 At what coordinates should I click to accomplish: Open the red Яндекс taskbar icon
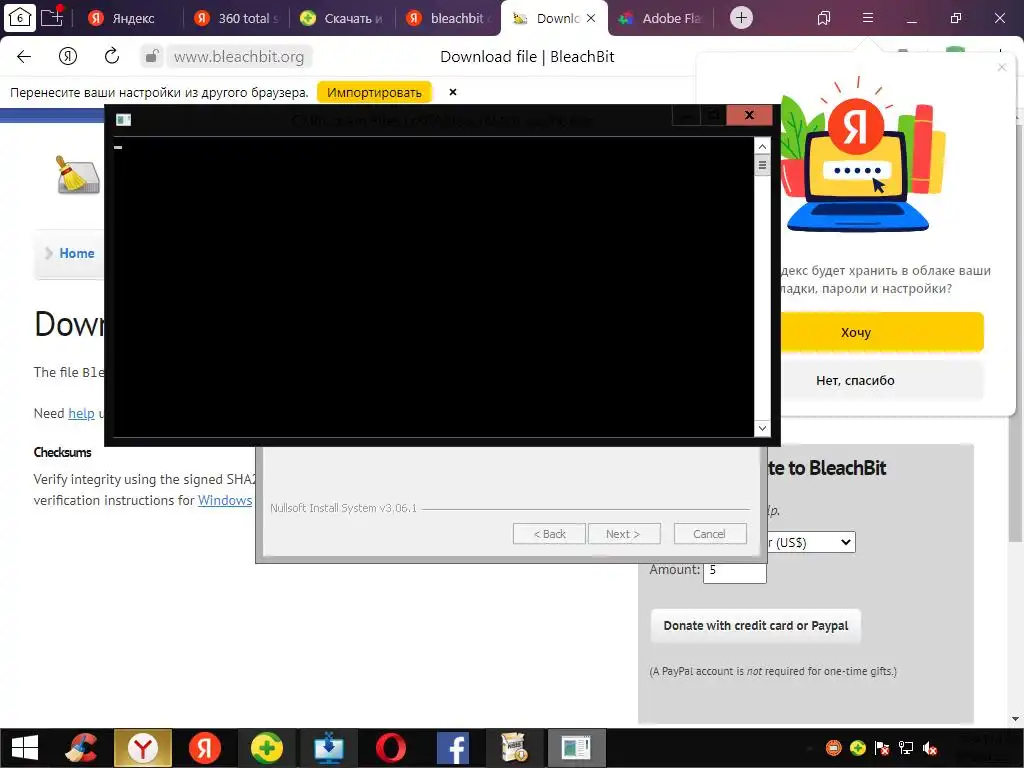click(204, 748)
